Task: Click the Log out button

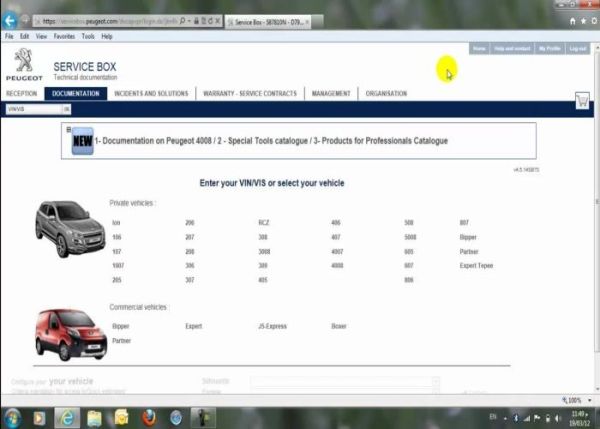Action: 578,49
